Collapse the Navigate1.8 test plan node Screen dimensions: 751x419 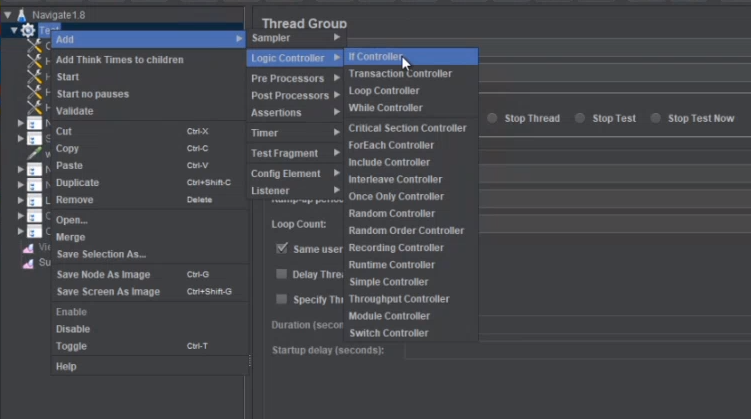pyautogui.click(x=7, y=15)
